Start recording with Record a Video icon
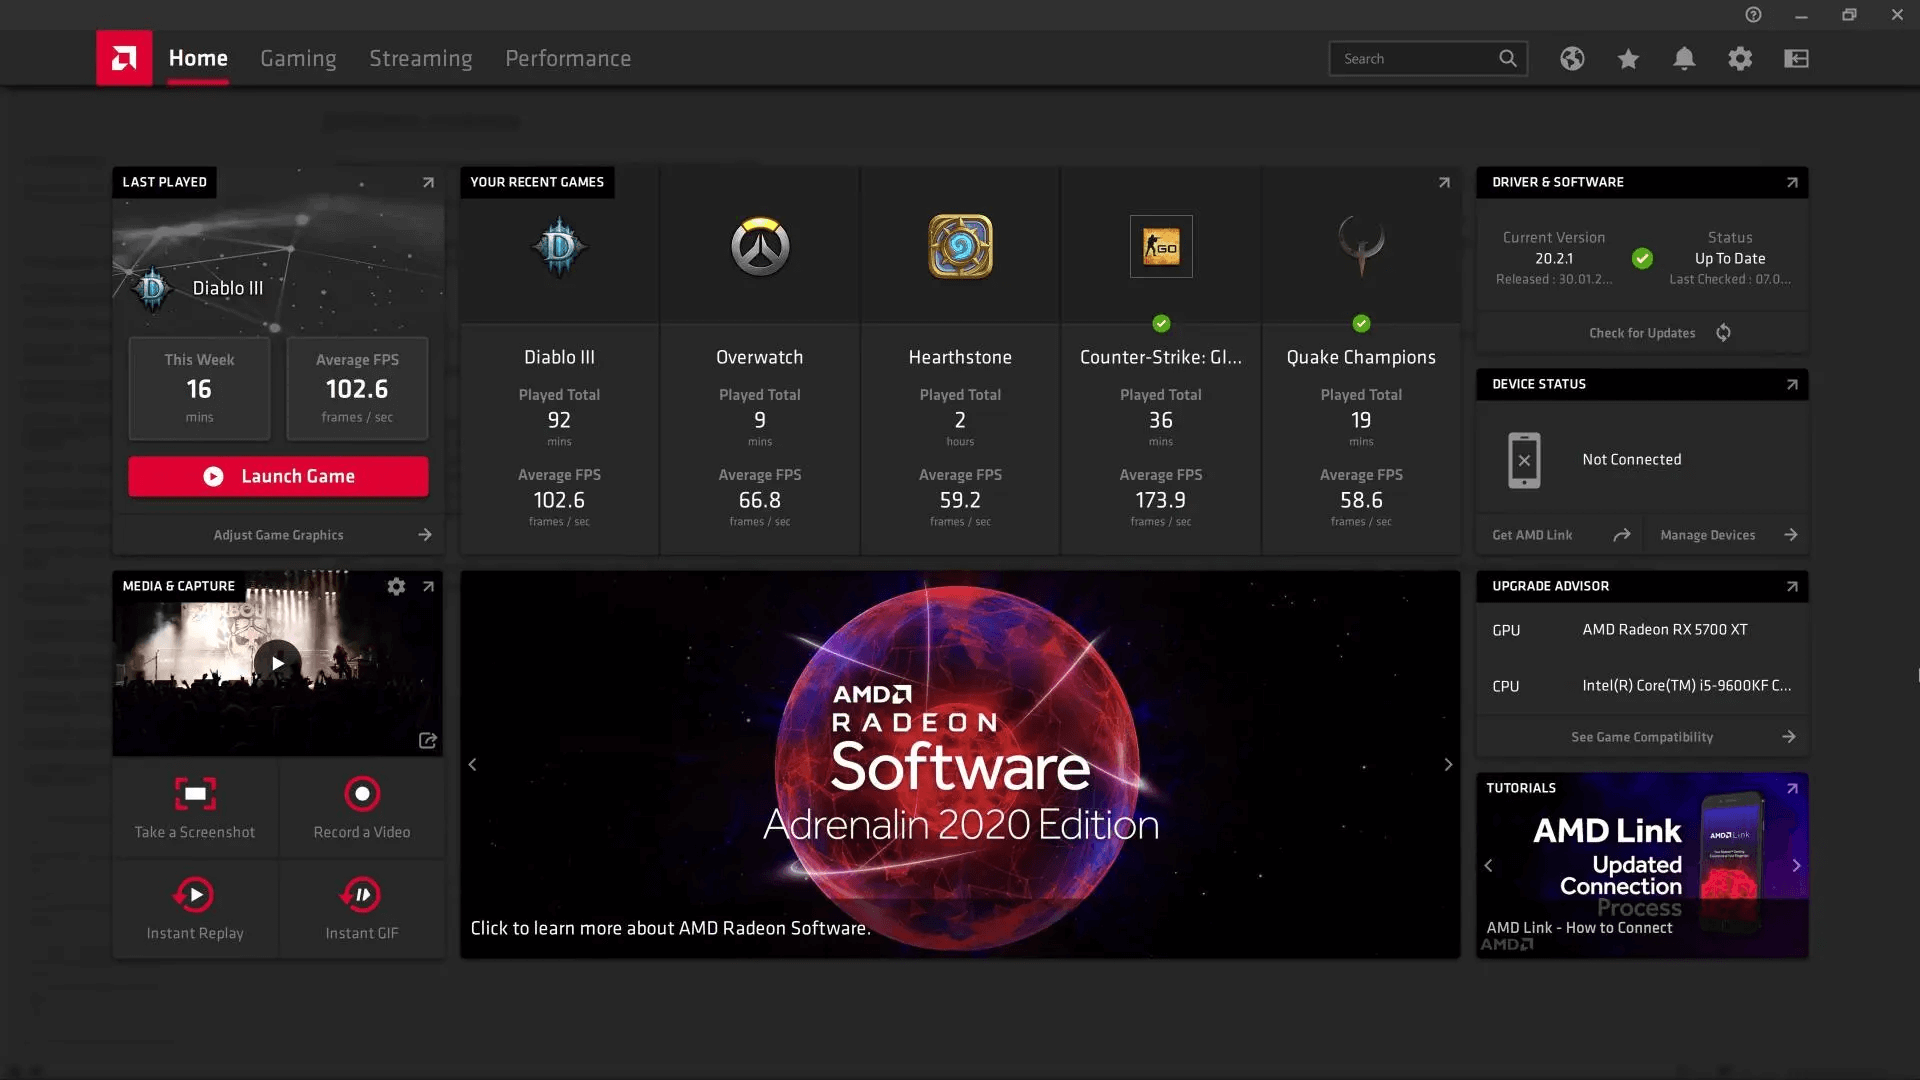Viewport: 1920px width, 1080px height. pyautogui.click(x=362, y=794)
